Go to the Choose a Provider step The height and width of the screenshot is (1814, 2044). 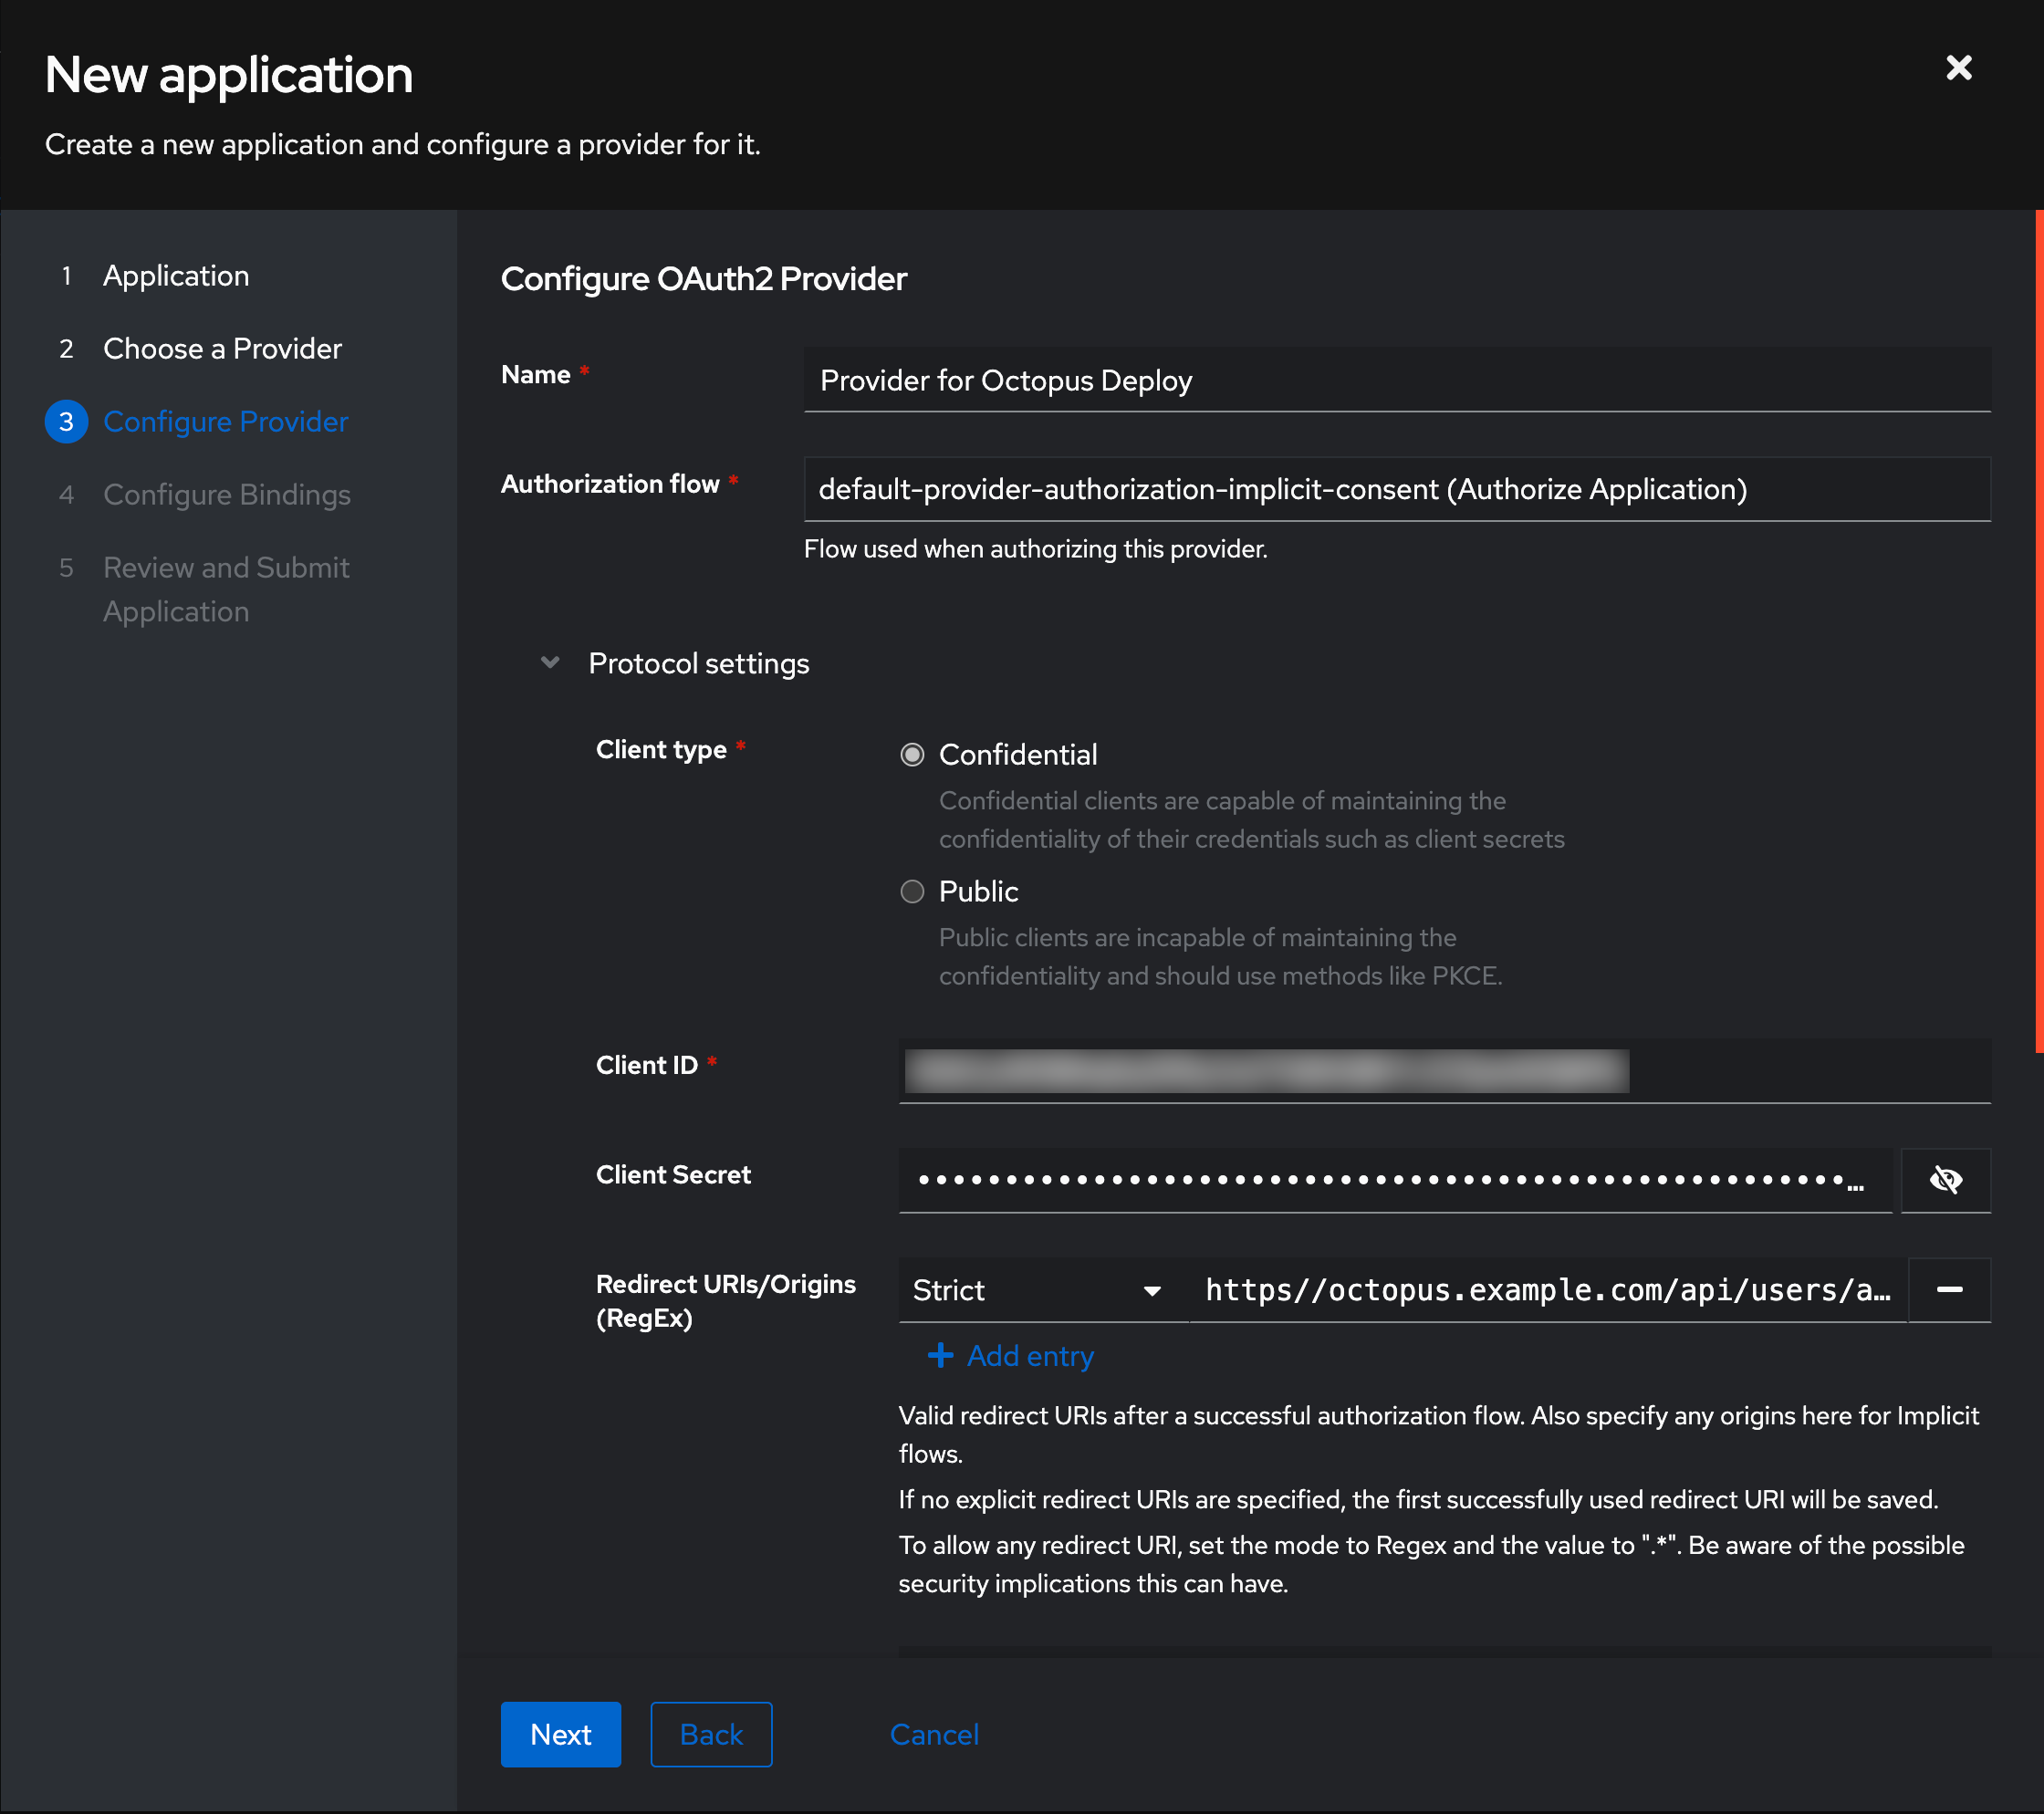(221, 348)
